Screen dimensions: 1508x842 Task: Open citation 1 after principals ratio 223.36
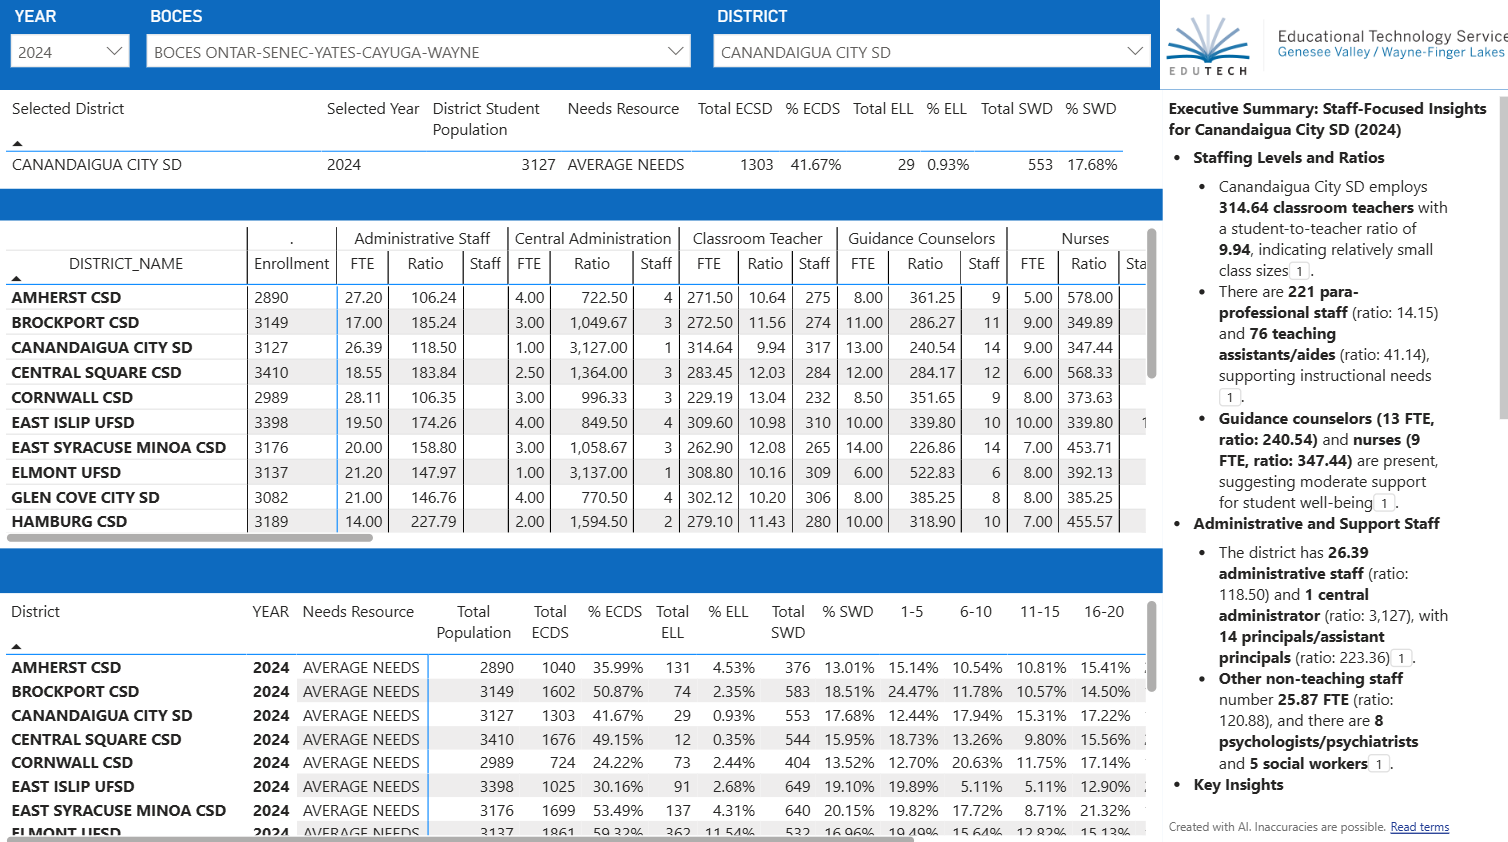coord(1402,658)
